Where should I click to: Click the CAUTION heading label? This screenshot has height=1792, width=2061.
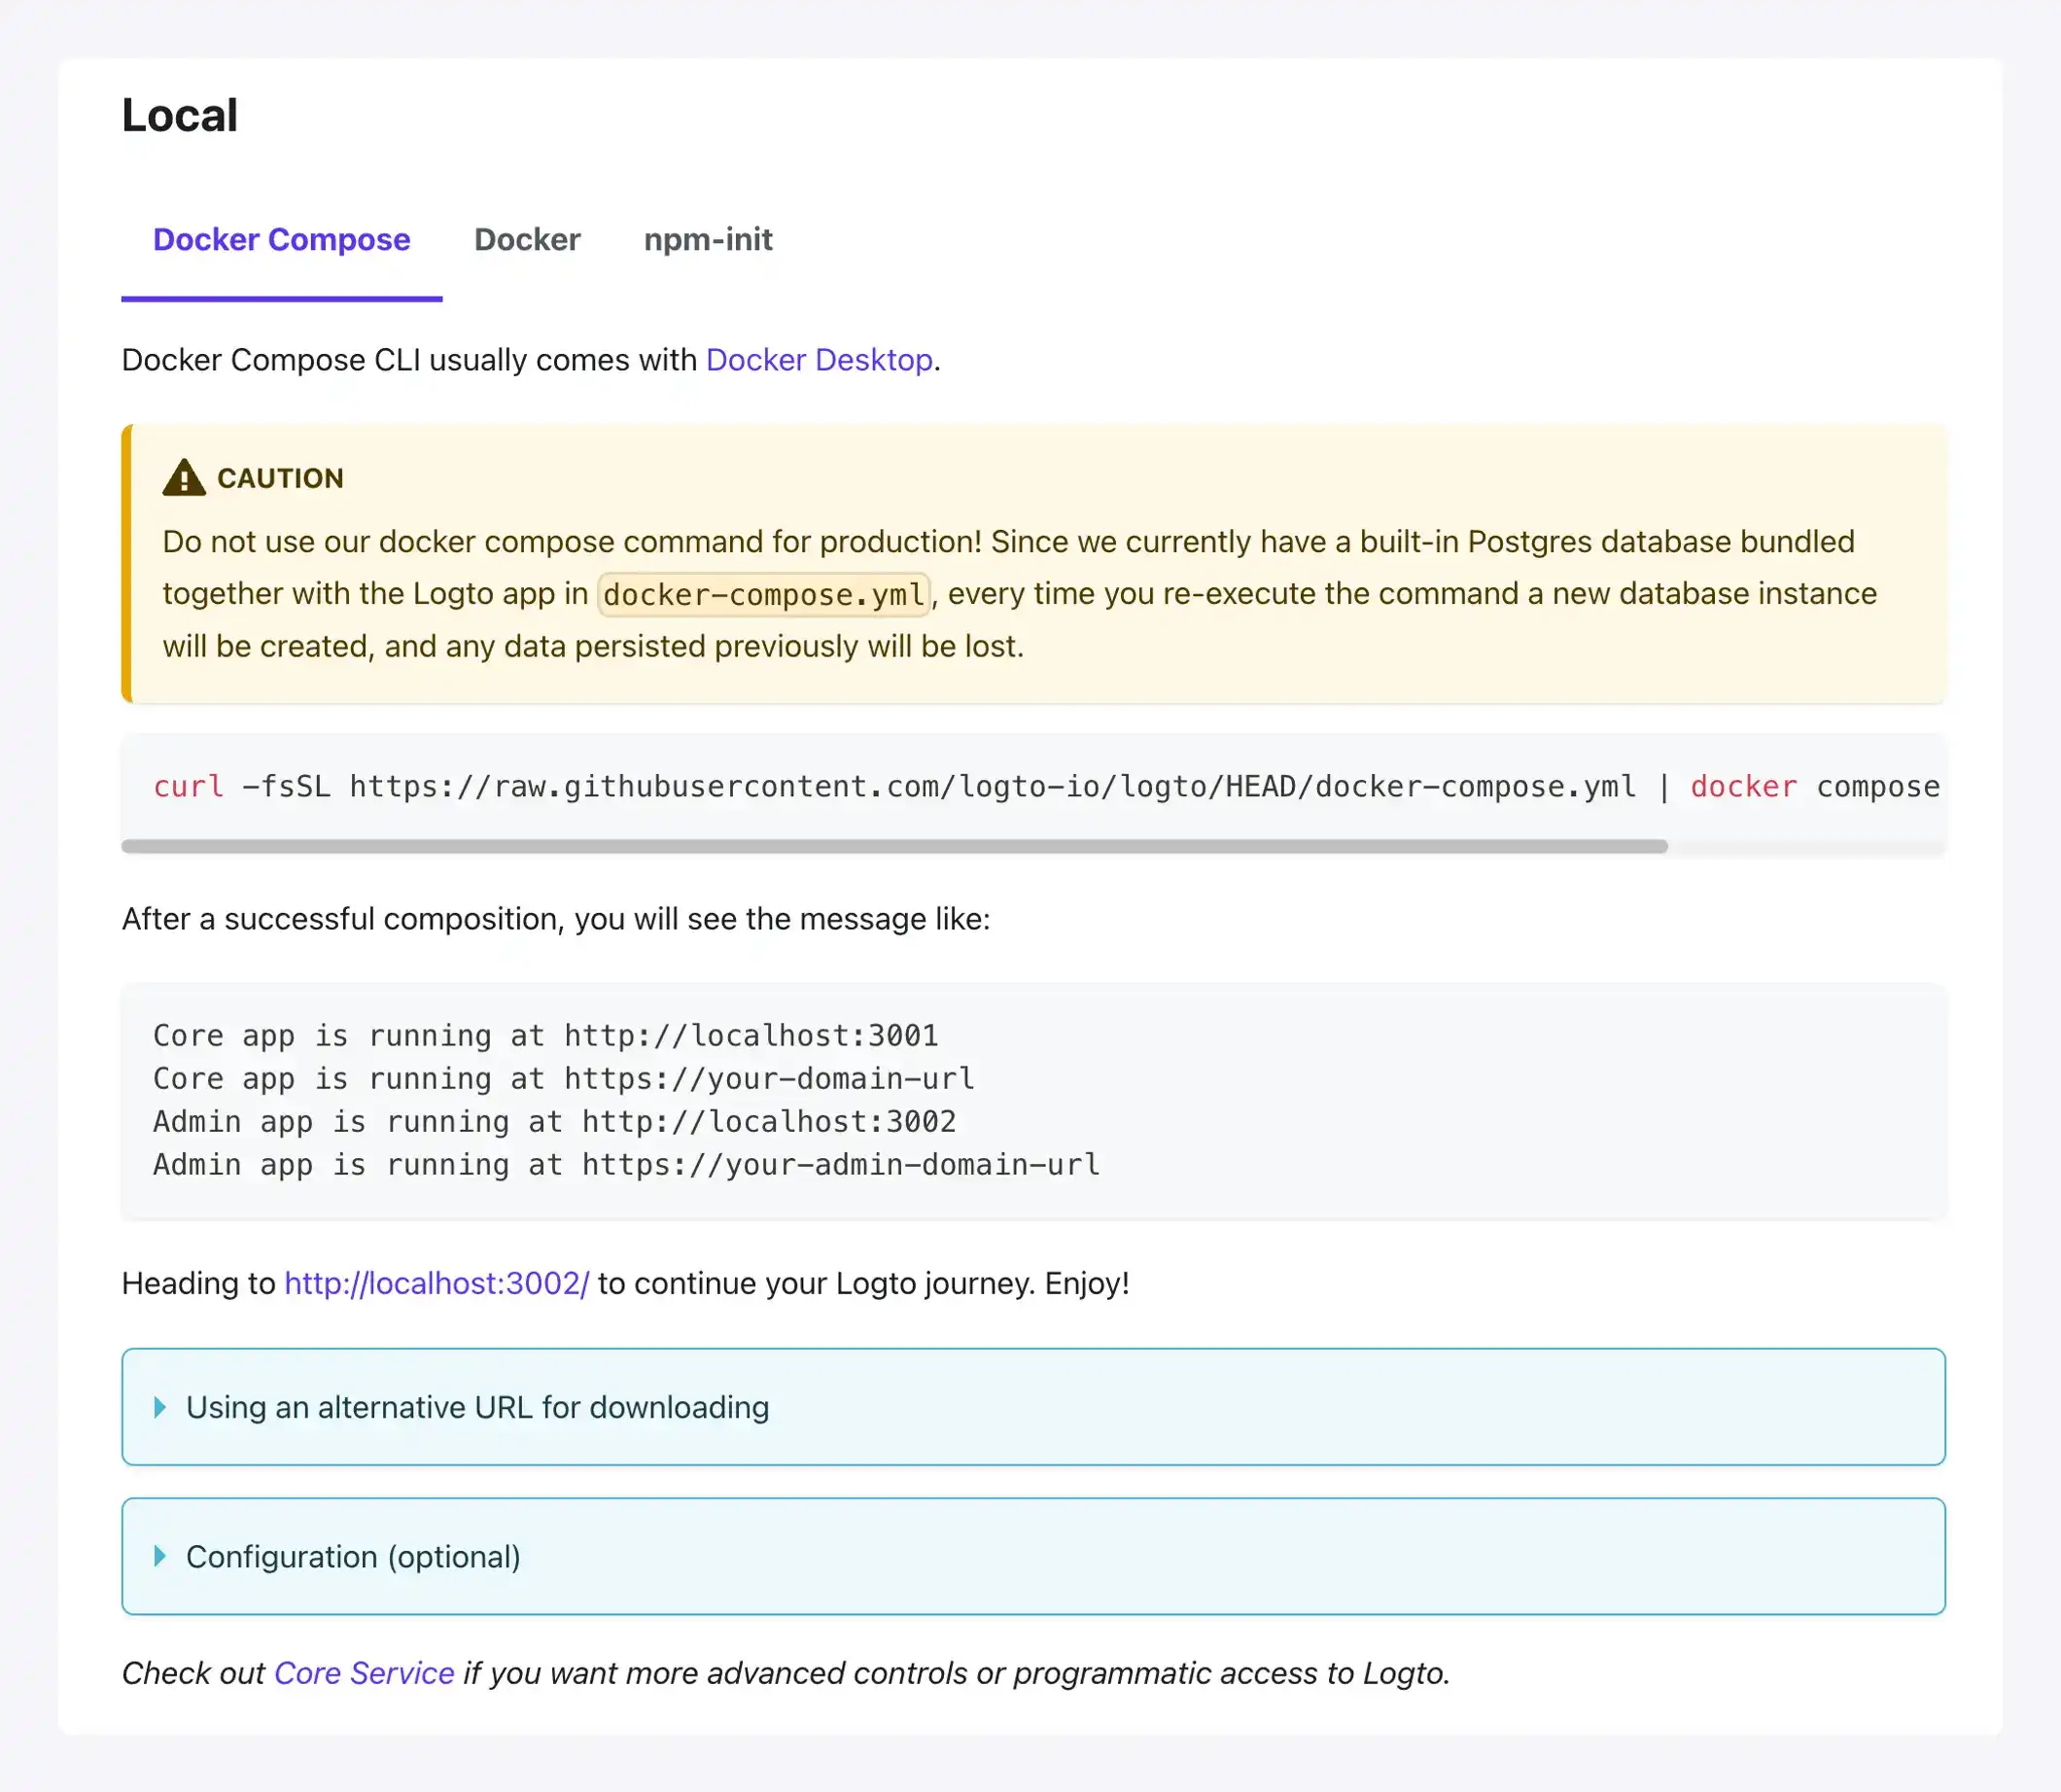[x=280, y=479]
